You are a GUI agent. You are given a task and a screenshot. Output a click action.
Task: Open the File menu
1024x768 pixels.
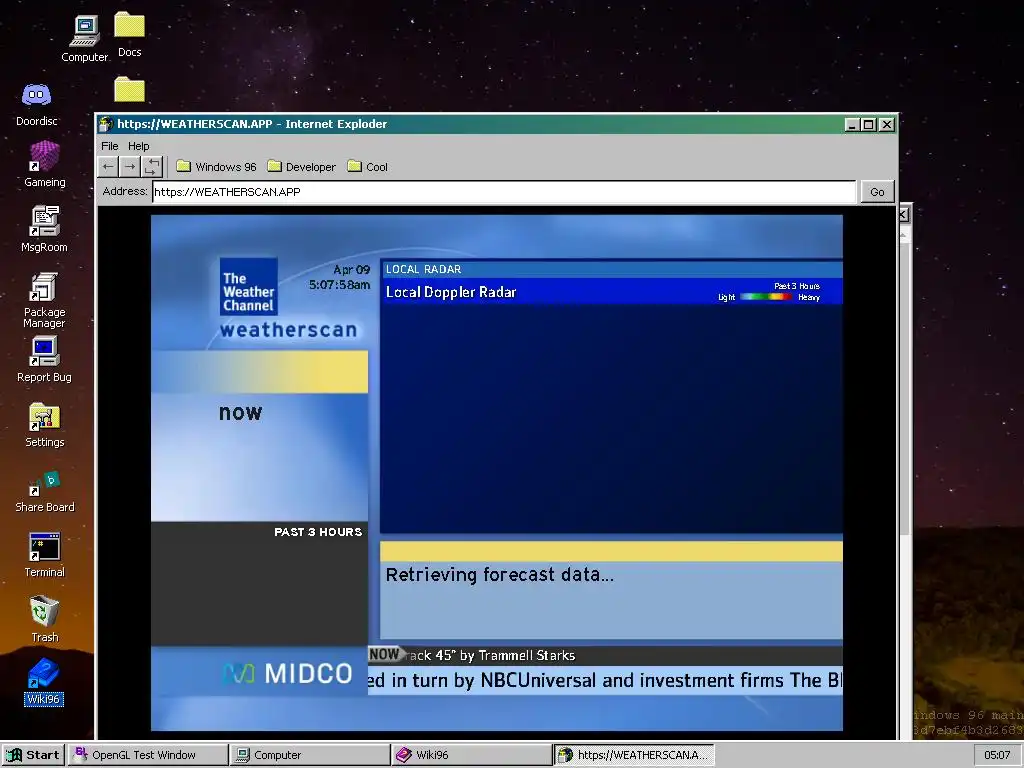point(110,146)
